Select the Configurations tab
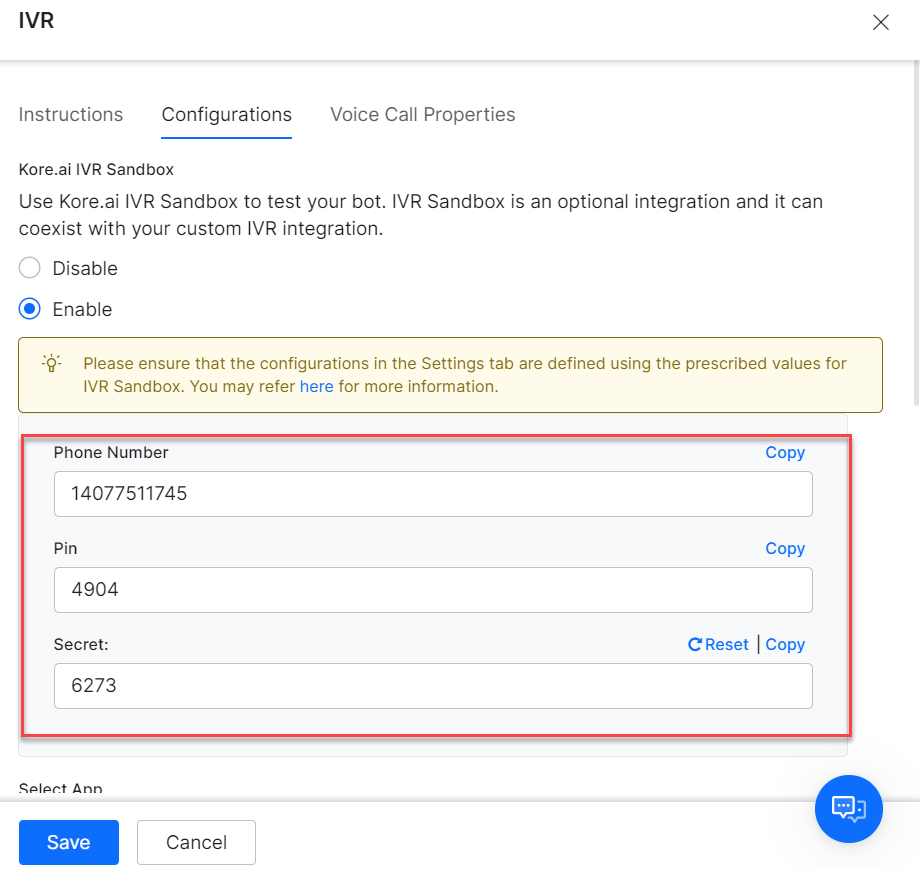This screenshot has width=920, height=870. pos(226,114)
